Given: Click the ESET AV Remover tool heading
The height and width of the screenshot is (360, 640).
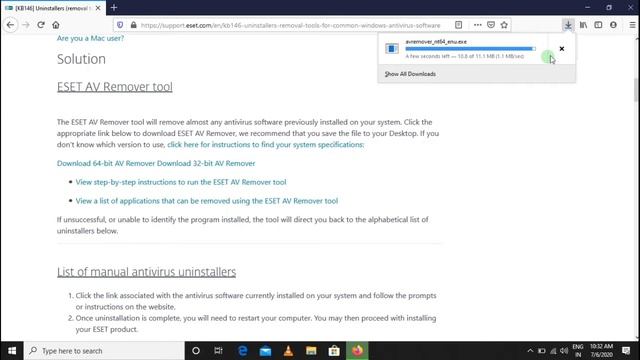Looking at the screenshot, I should tap(115, 87).
